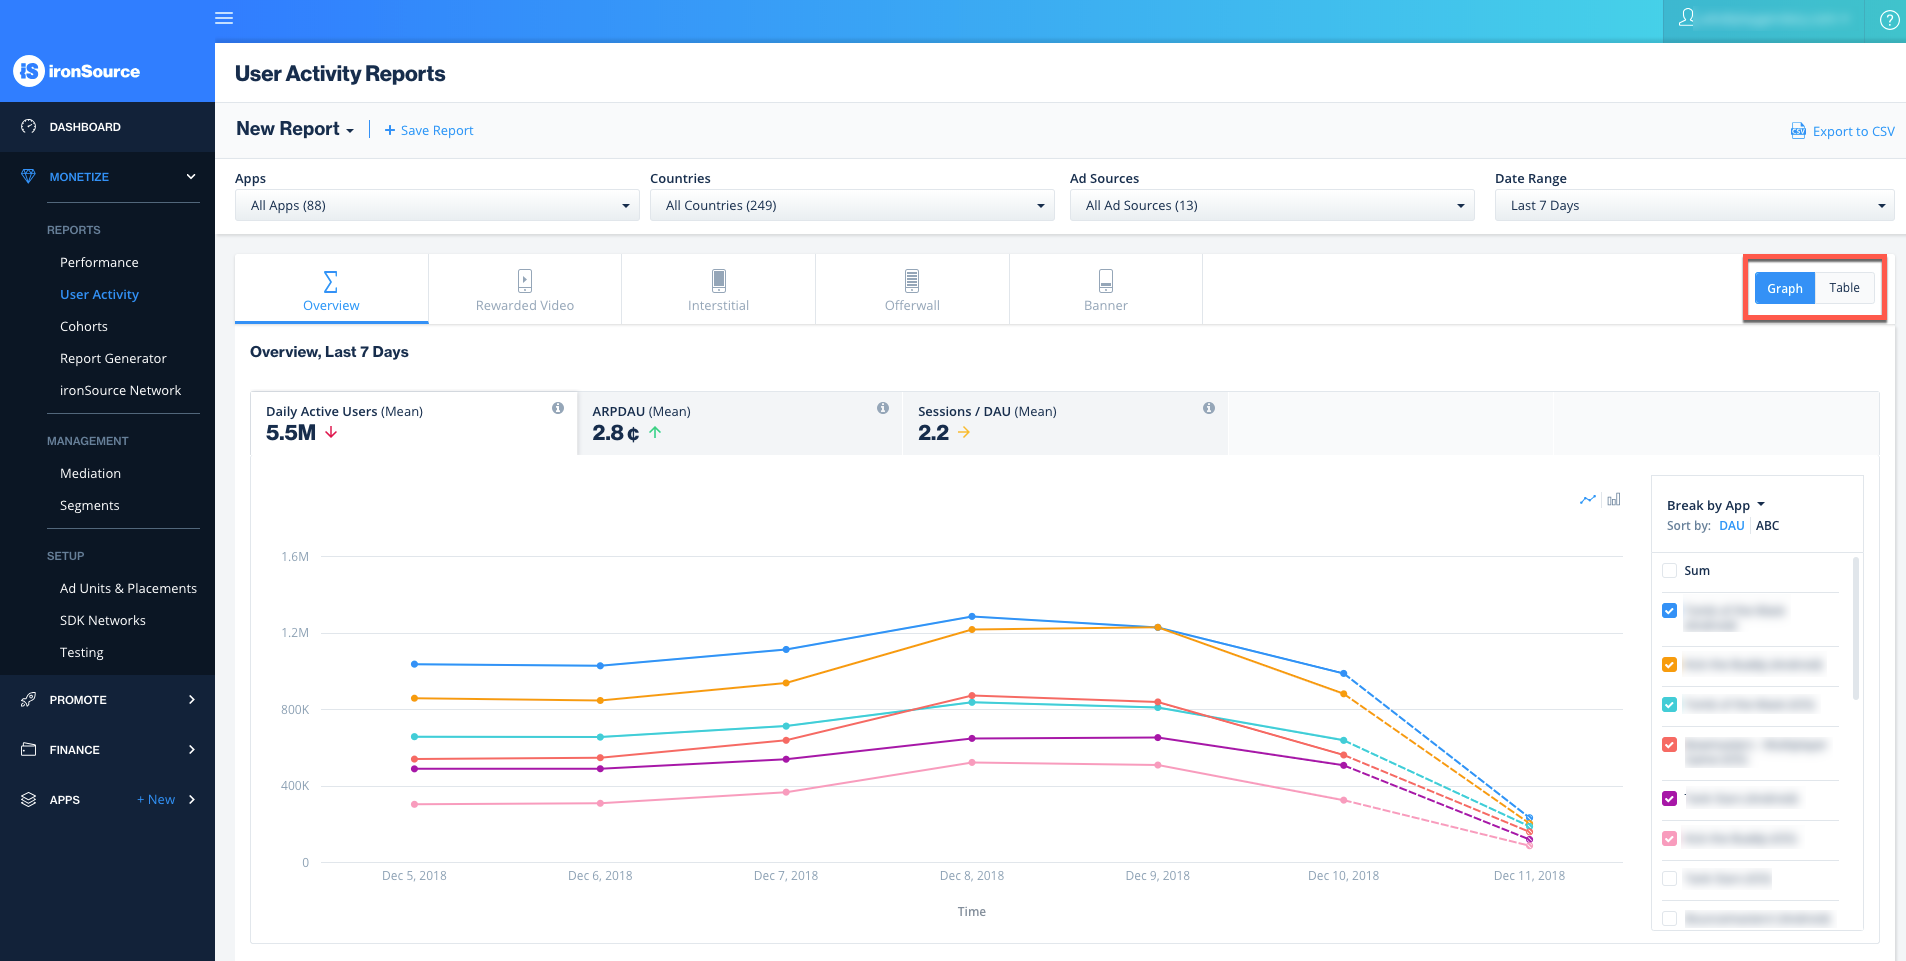Click the Rewarded Video phone icon
The height and width of the screenshot is (961, 1906).
pos(525,281)
